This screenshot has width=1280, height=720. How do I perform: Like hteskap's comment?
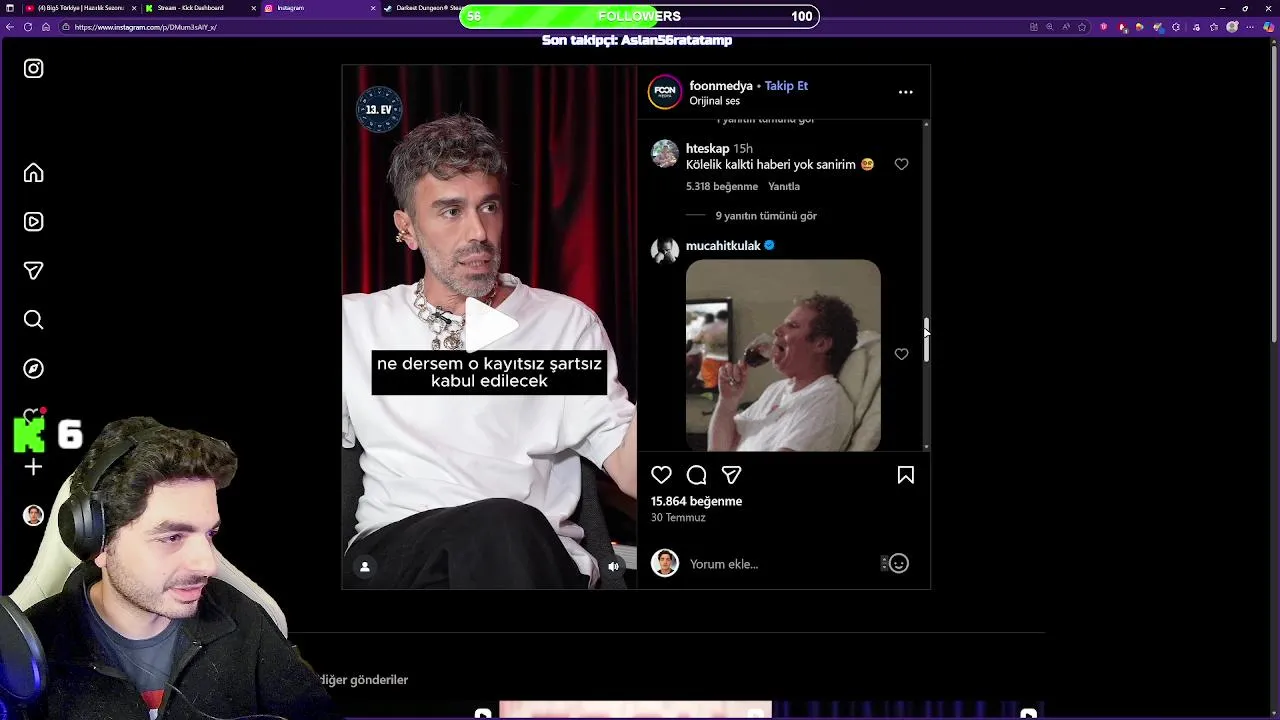[902, 164]
